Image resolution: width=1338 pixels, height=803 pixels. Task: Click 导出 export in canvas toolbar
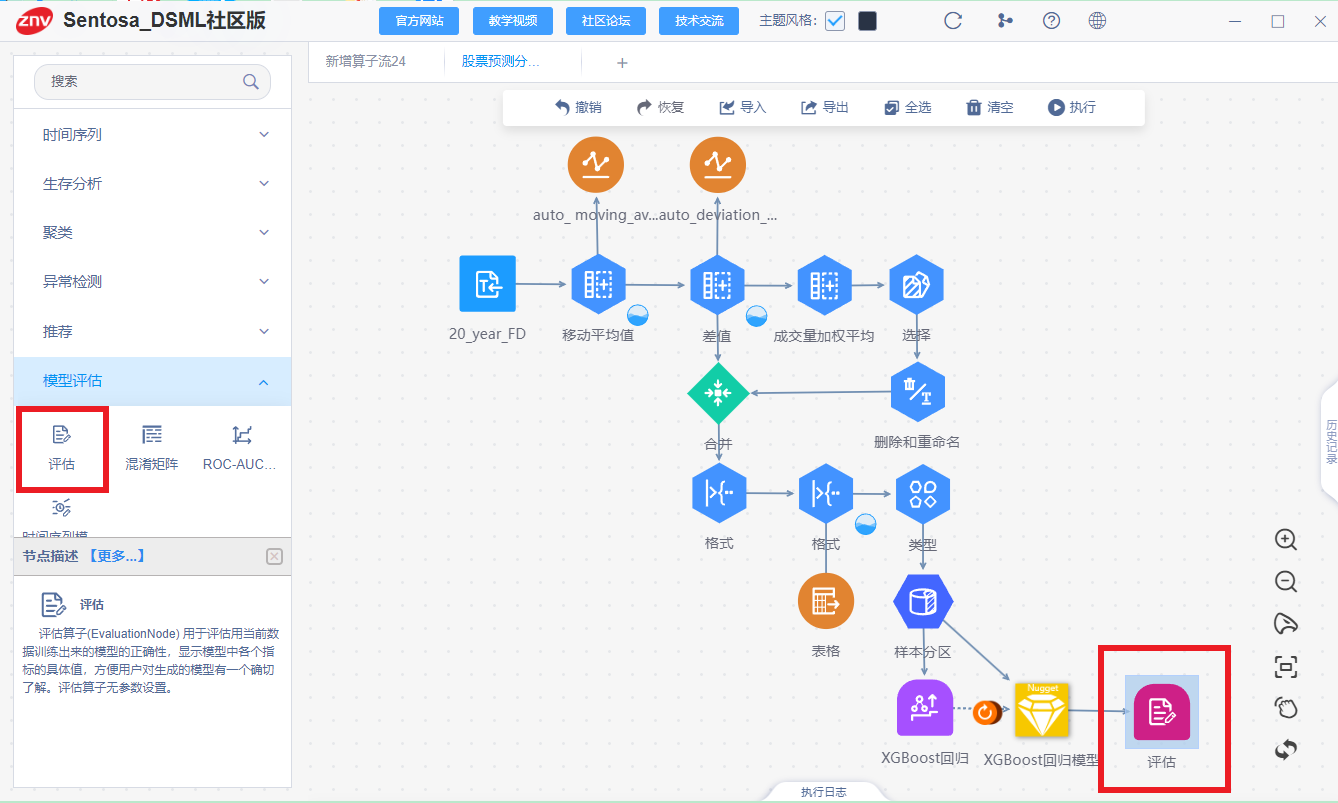pos(824,108)
